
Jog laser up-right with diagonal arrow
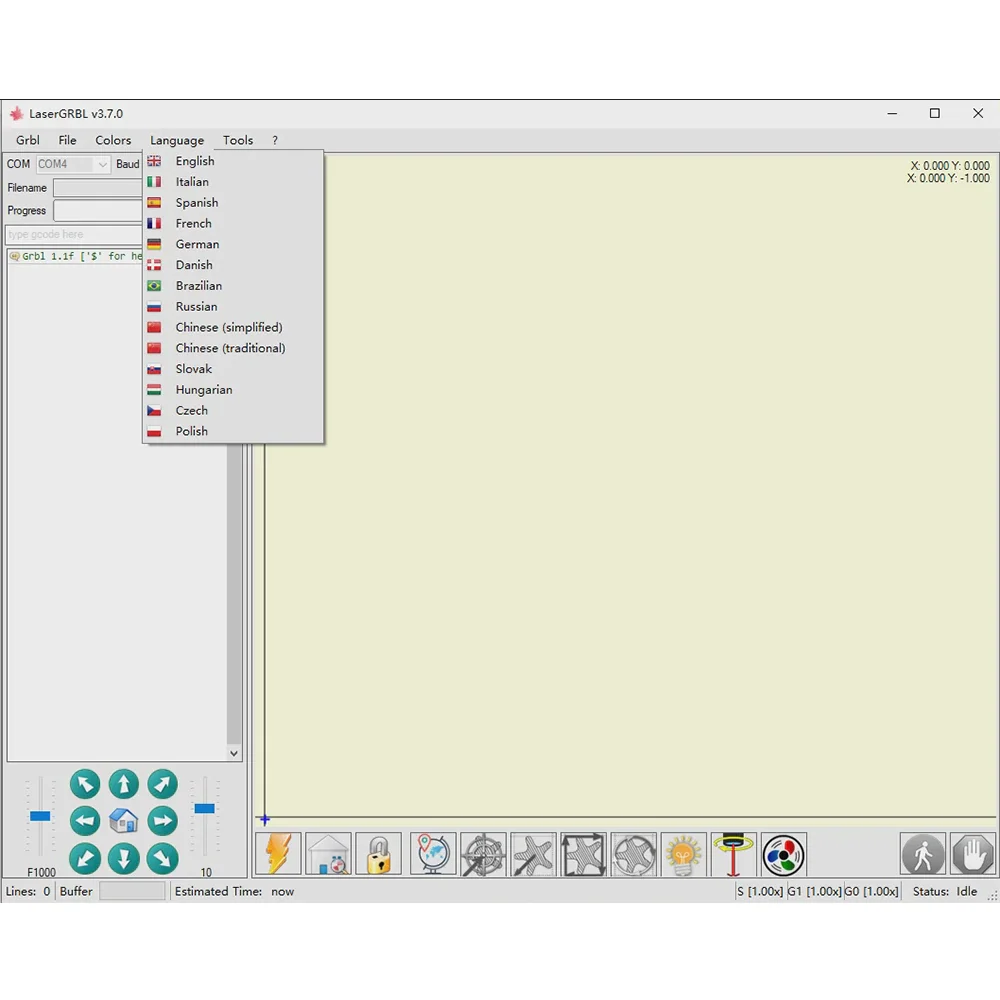click(x=163, y=784)
